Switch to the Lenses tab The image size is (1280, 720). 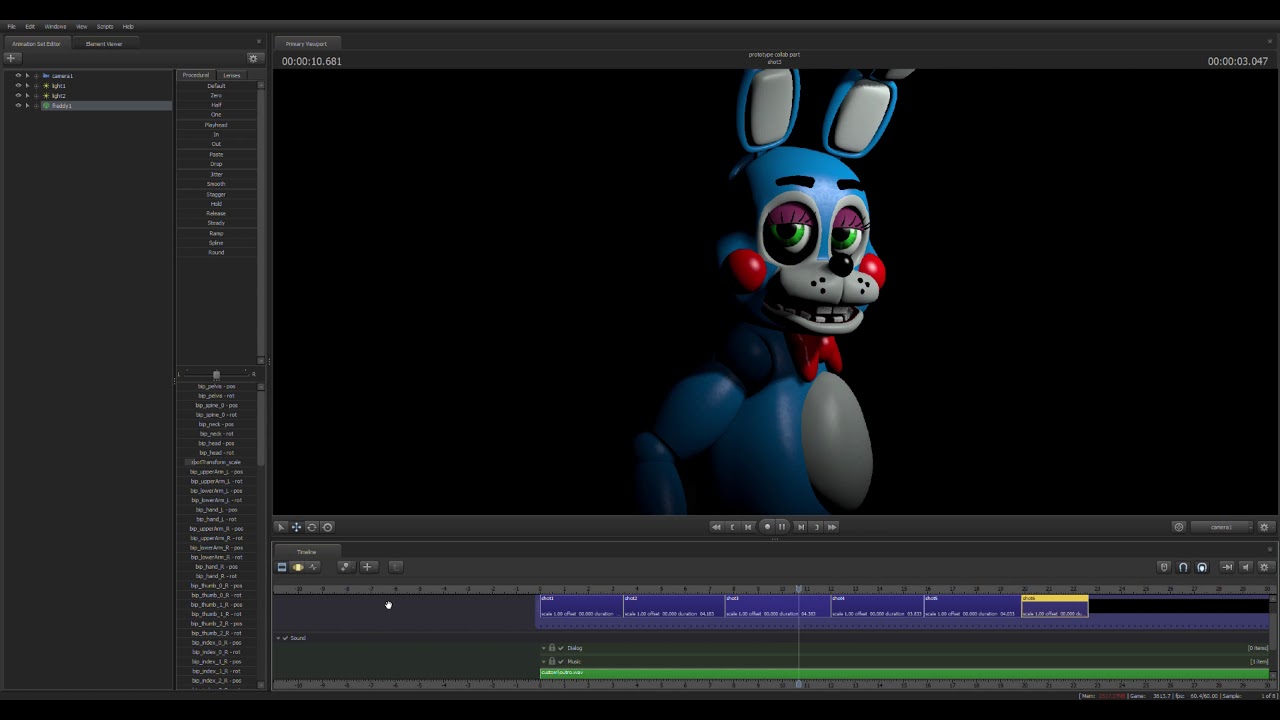point(232,75)
